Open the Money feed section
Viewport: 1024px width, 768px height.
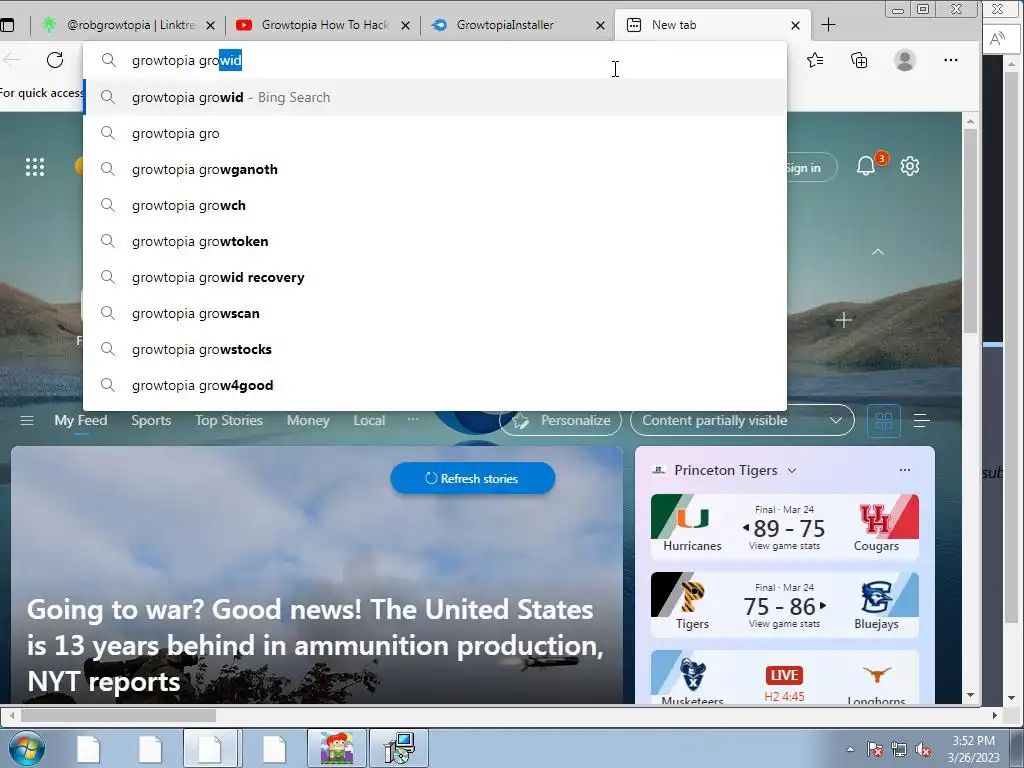tap(308, 421)
